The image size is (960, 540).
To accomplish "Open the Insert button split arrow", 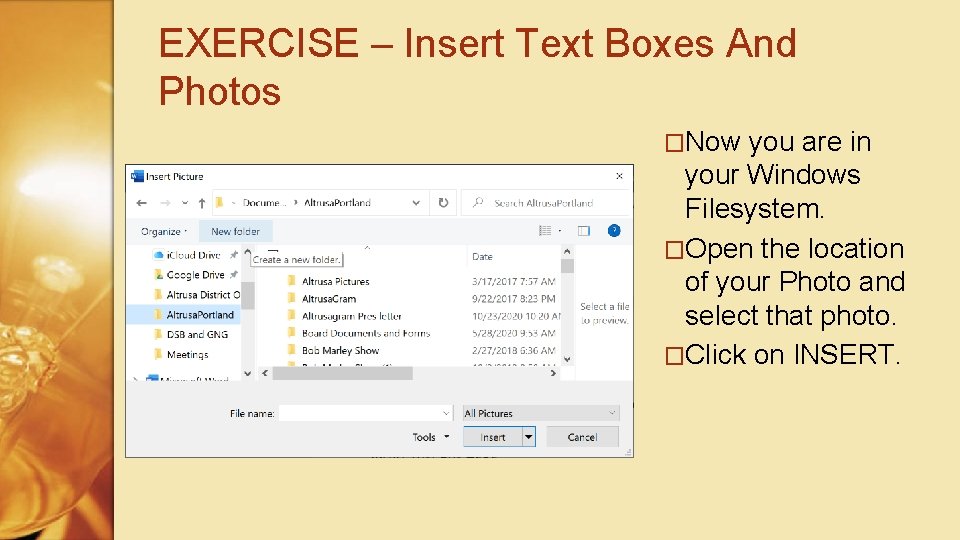I will (528, 437).
